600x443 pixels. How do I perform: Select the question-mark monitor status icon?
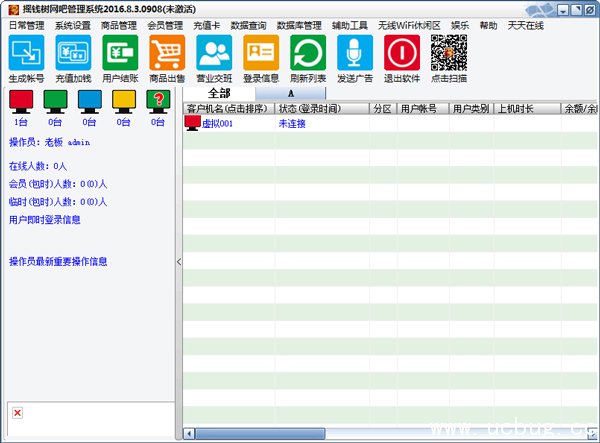[x=158, y=102]
